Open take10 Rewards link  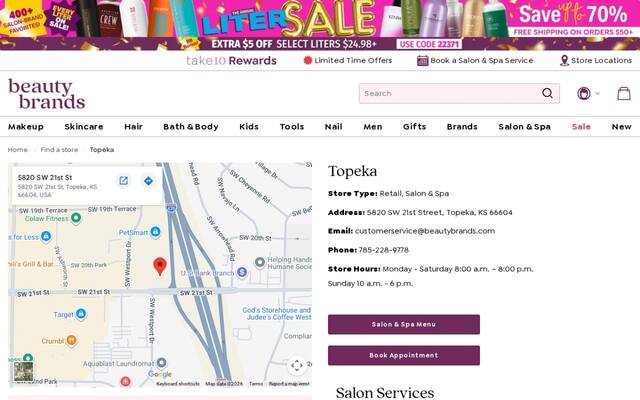pos(231,60)
